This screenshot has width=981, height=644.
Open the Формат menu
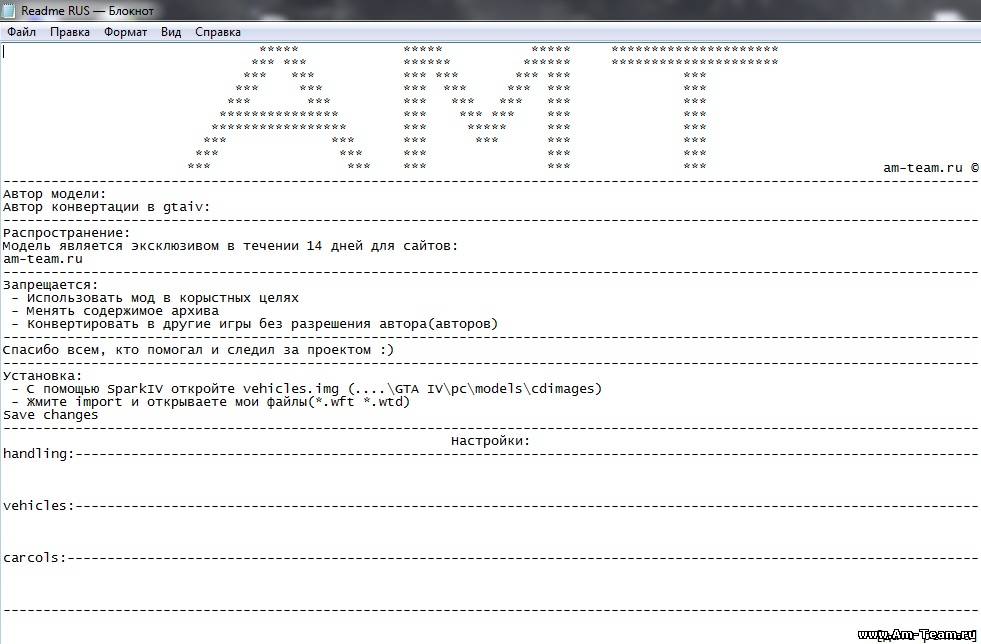coord(125,32)
